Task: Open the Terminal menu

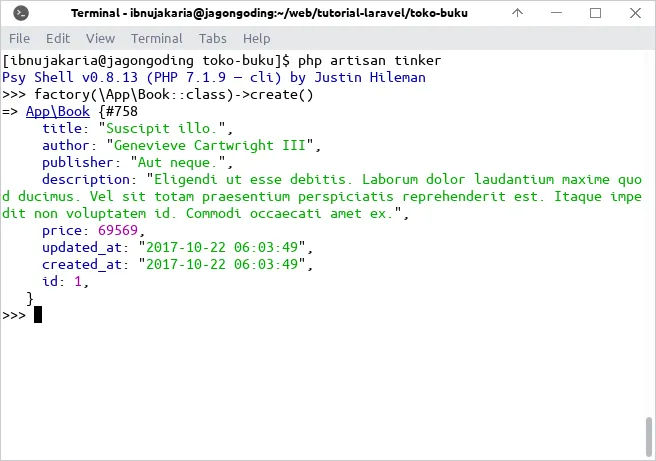Action: [156, 38]
